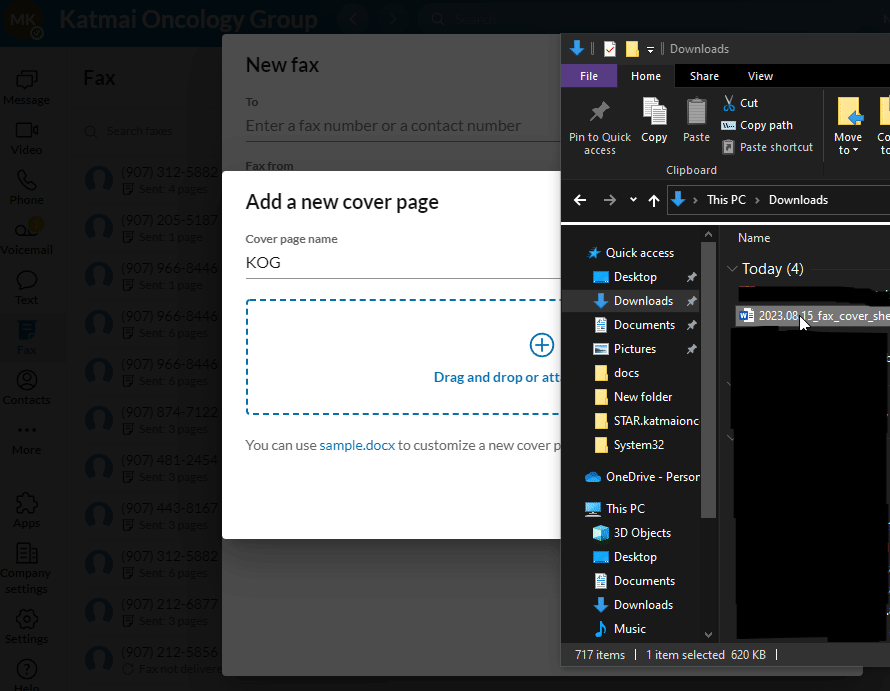890x691 pixels.
Task: Click the New folder icon in Explorer title bar
Action: (632, 49)
